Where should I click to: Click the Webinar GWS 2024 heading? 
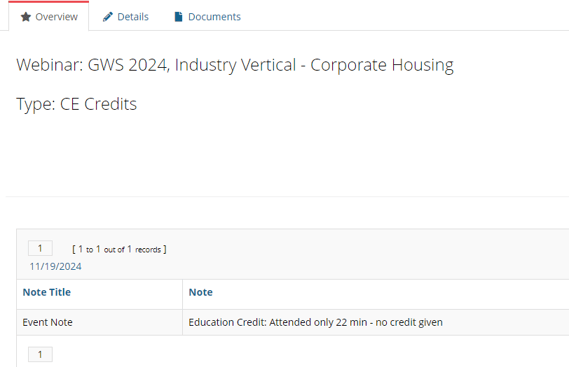[235, 65]
